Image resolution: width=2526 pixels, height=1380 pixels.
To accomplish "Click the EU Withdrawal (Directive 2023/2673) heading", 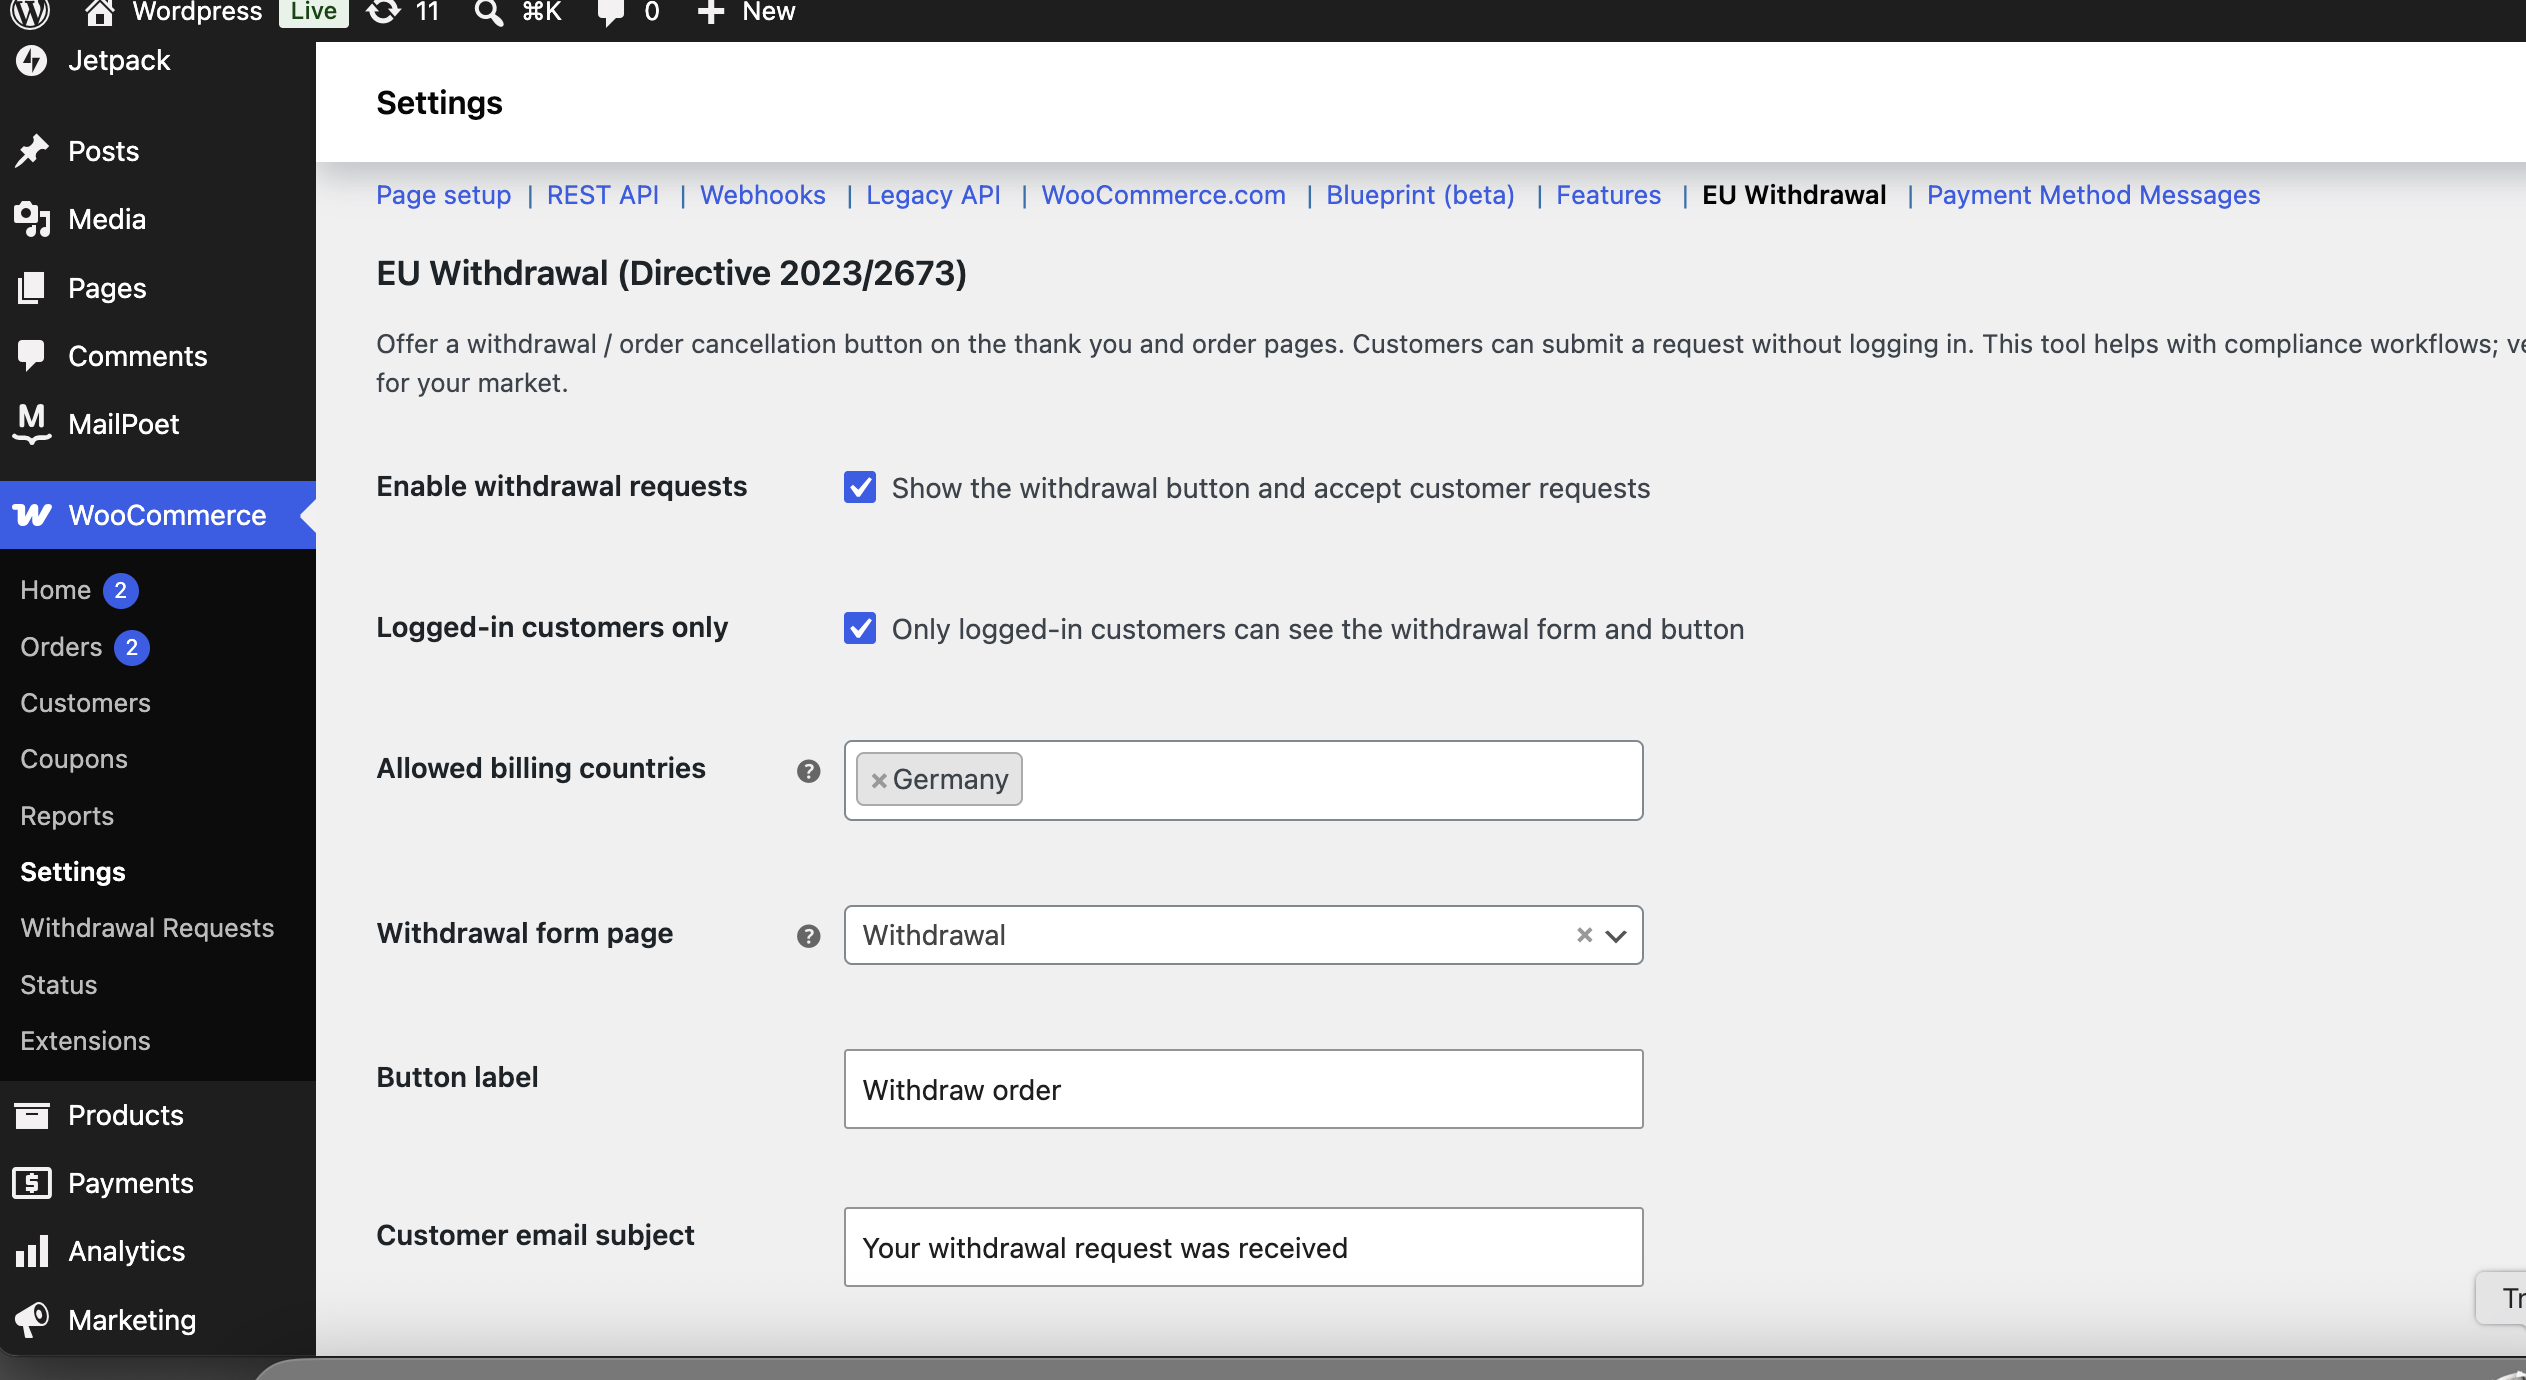I will (x=671, y=273).
